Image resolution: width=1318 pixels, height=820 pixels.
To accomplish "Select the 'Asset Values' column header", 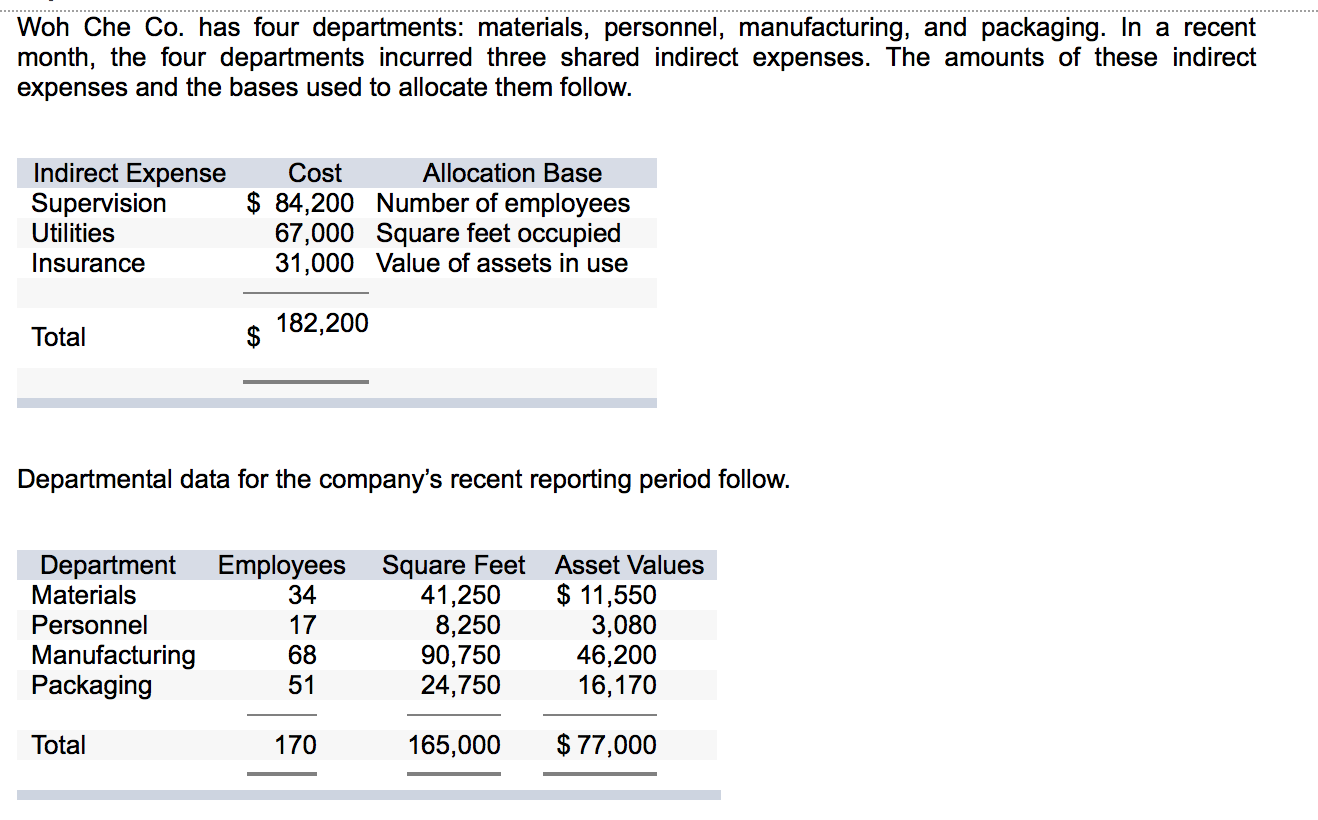I will 630,565.
